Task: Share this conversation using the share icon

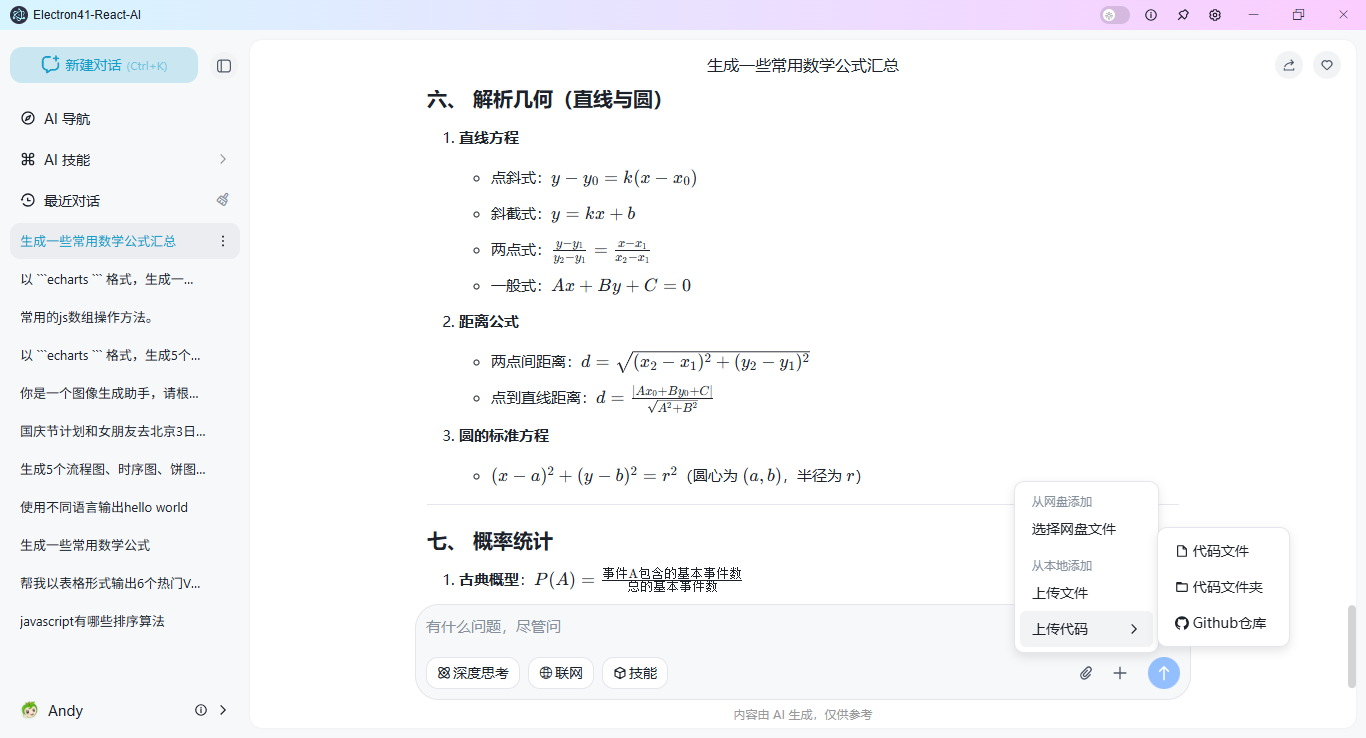Action: tap(1289, 65)
